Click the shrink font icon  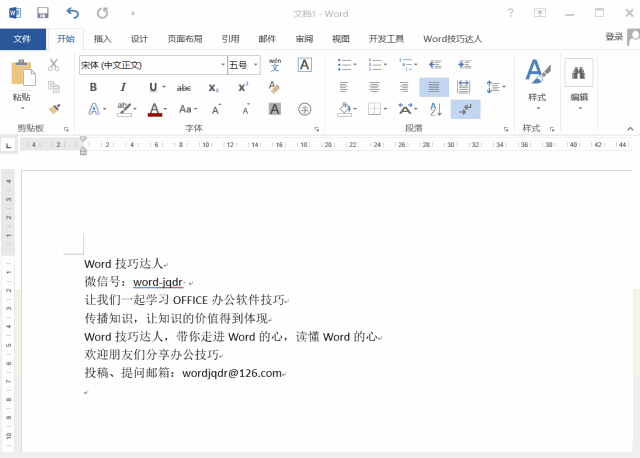click(x=246, y=109)
